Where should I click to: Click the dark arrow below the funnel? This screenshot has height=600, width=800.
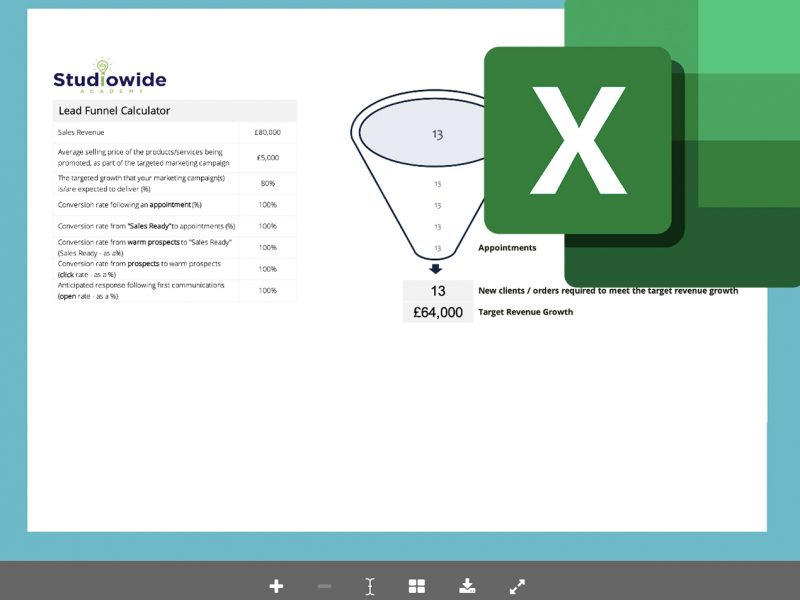(435, 269)
